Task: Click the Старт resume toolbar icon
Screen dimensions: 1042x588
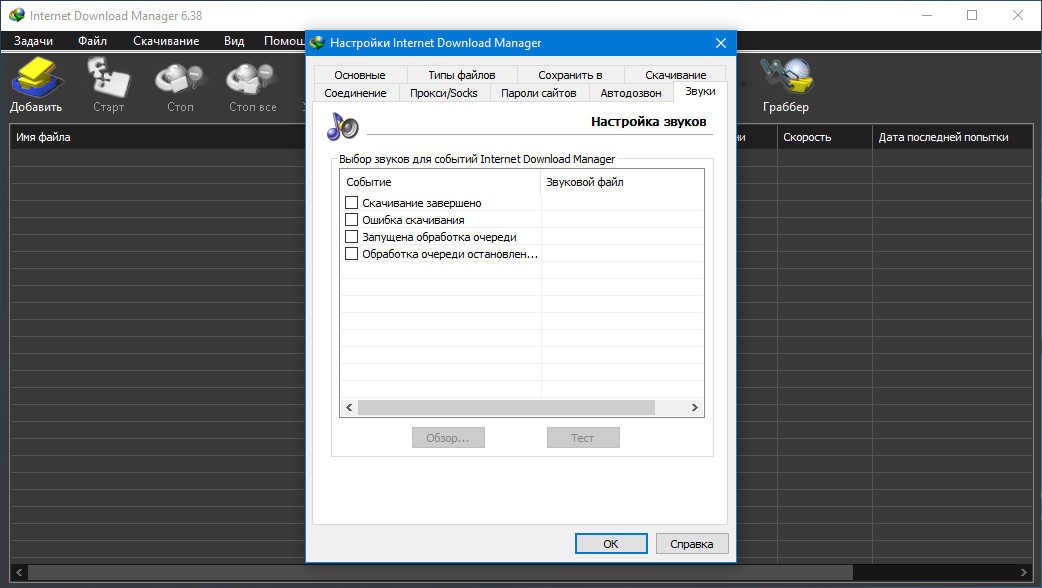Action: click(108, 85)
